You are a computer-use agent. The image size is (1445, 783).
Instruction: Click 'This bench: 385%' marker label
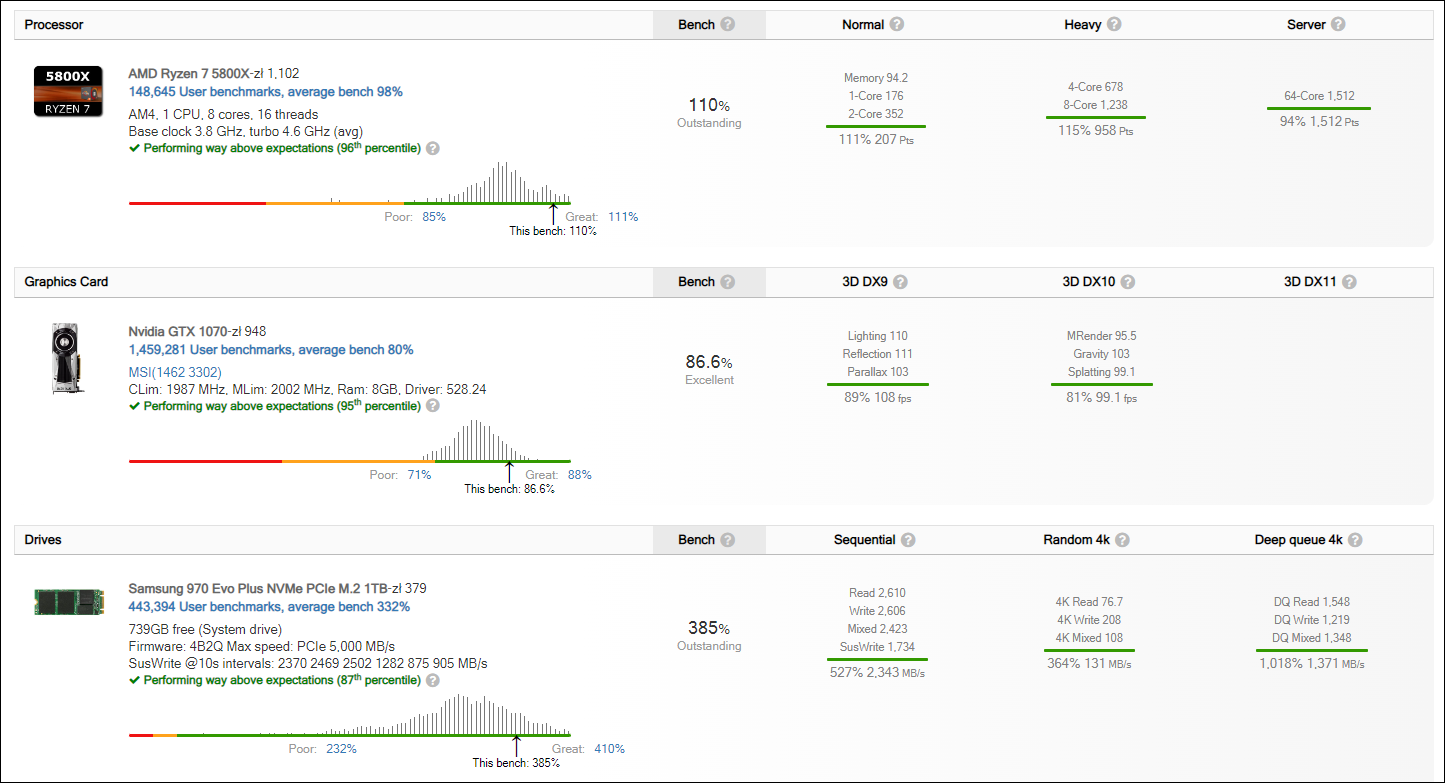click(x=516, y=763)
